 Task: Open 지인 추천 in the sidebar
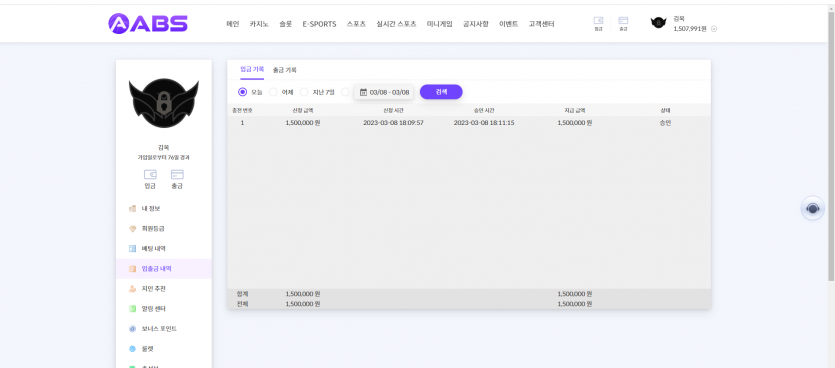(163, 289)
